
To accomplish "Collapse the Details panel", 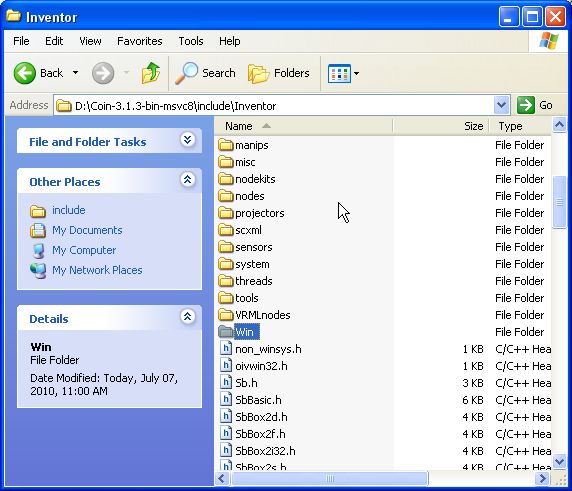I will pos(188,316).
